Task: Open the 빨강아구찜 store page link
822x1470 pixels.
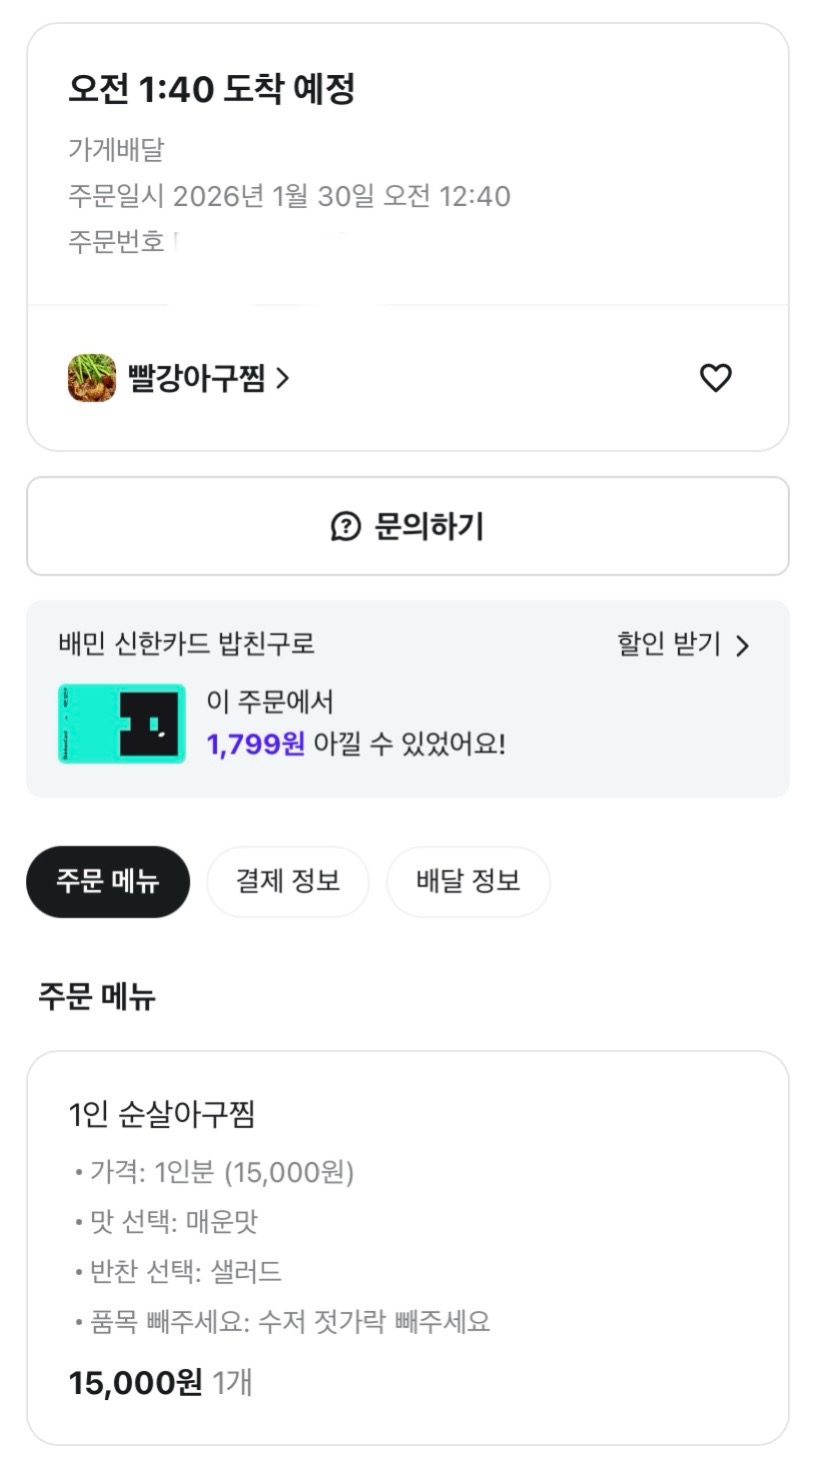Action: [196, 378]
